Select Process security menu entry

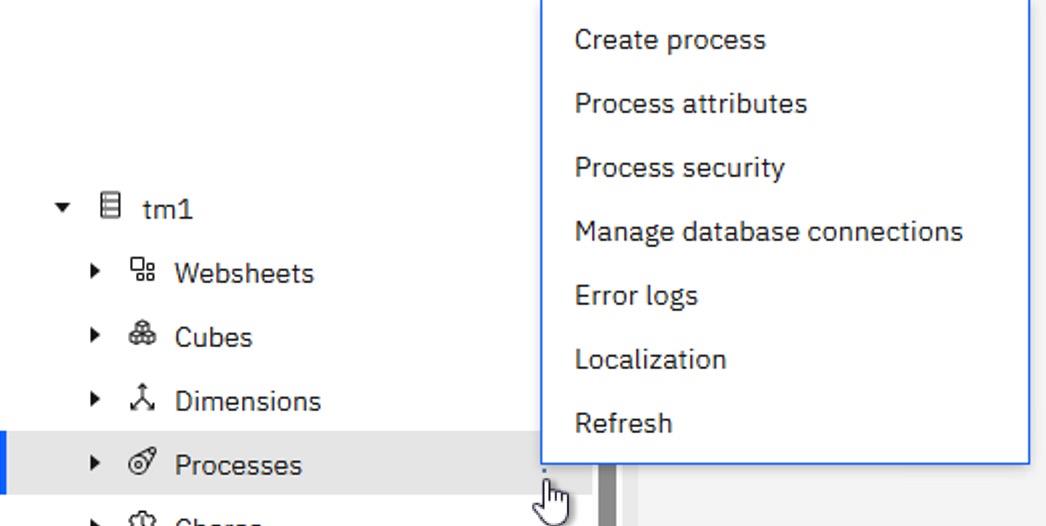click(679, 168)
